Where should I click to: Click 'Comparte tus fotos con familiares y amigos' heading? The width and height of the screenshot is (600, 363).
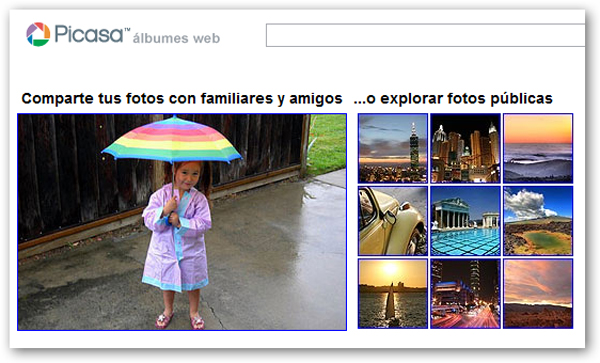coord(182,99)
